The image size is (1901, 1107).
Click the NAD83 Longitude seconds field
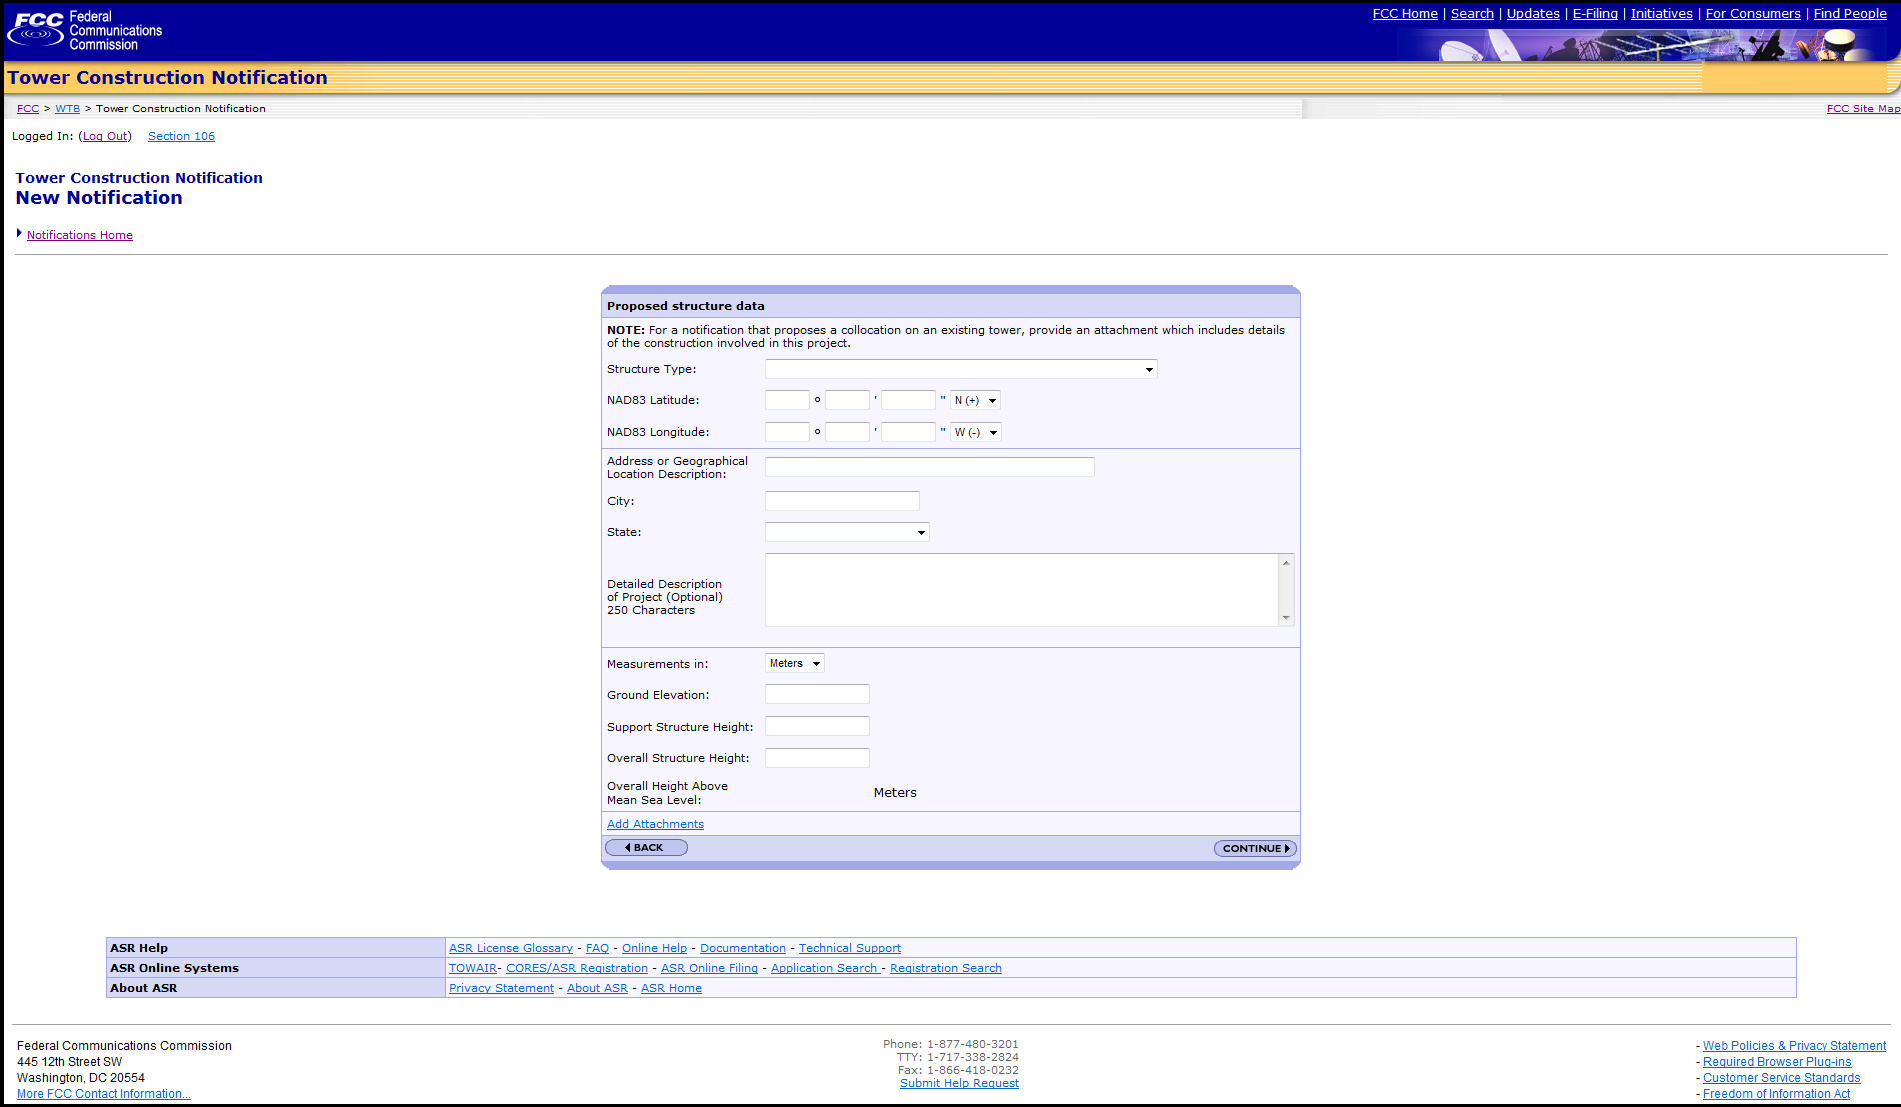(x=908, y=432)
